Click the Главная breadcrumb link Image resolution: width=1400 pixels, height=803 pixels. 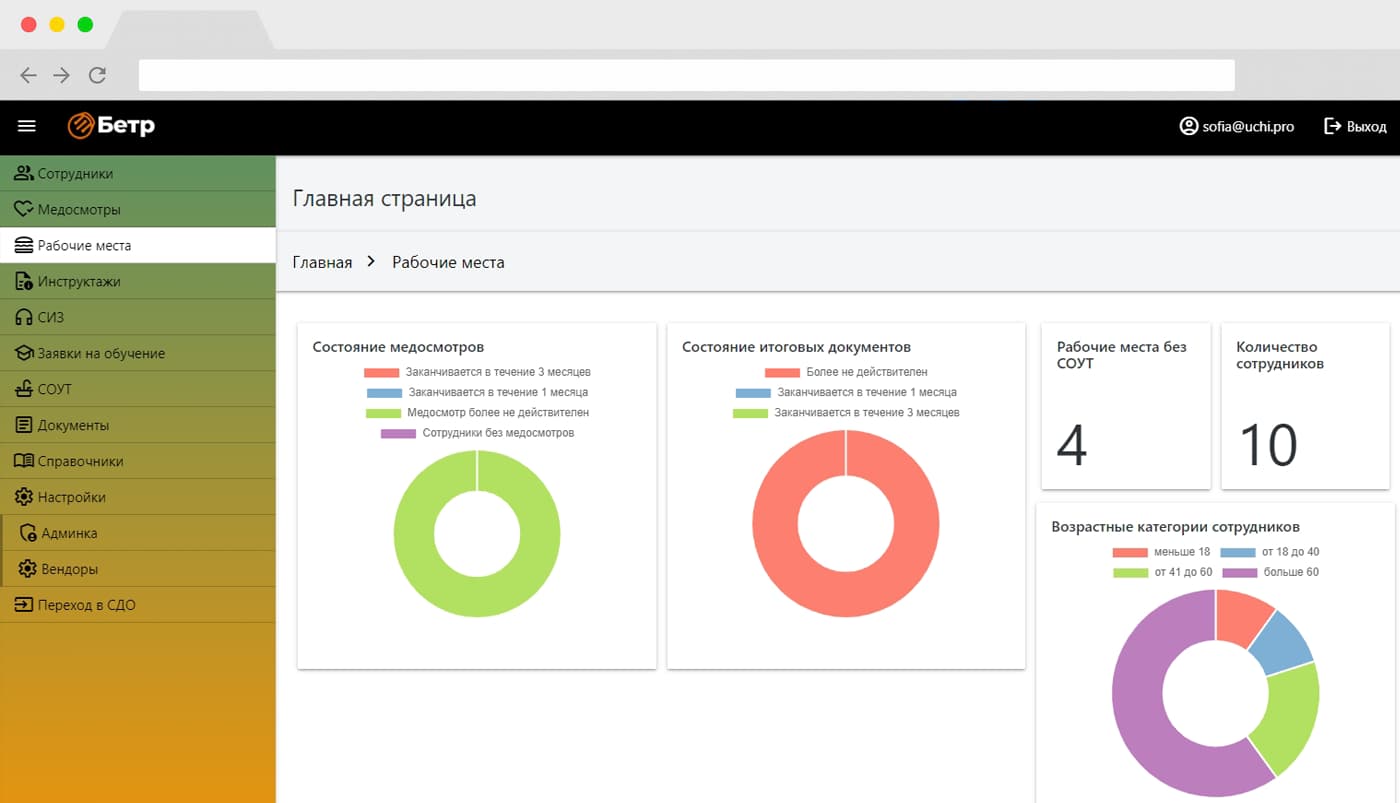[x=322, y=262]
